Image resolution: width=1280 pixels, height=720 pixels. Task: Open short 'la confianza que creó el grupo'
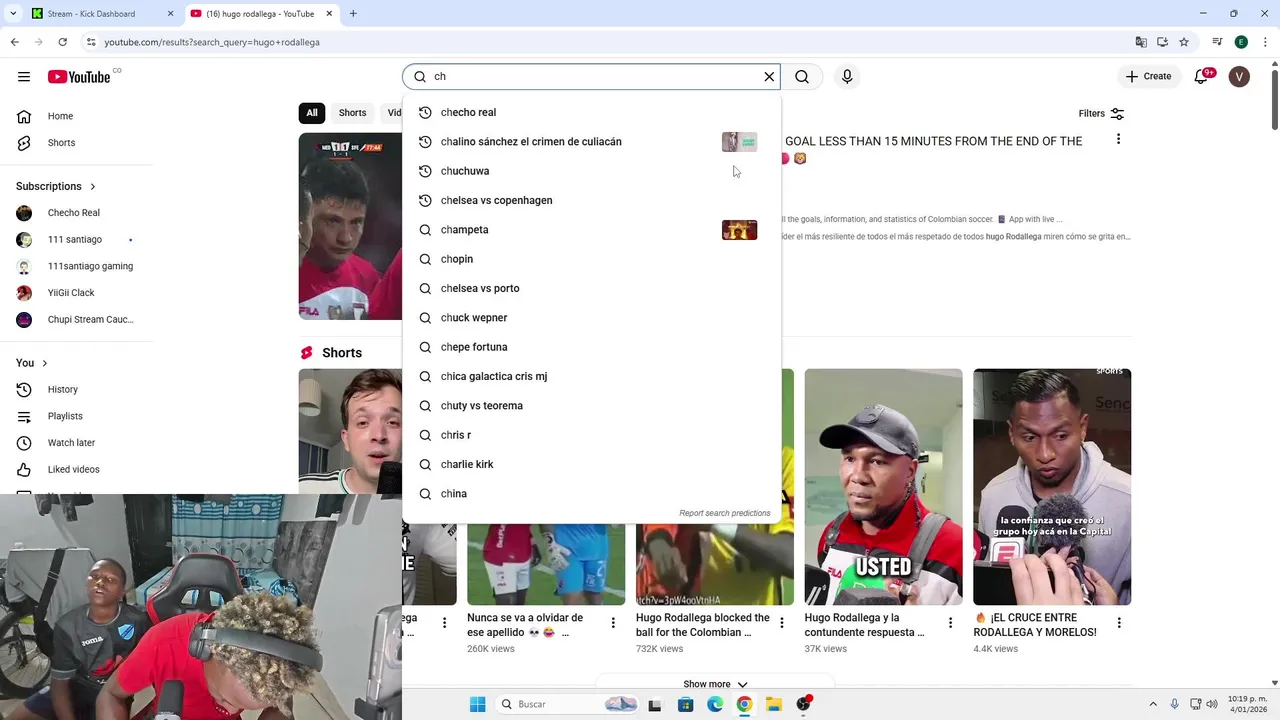point(1052,487)
